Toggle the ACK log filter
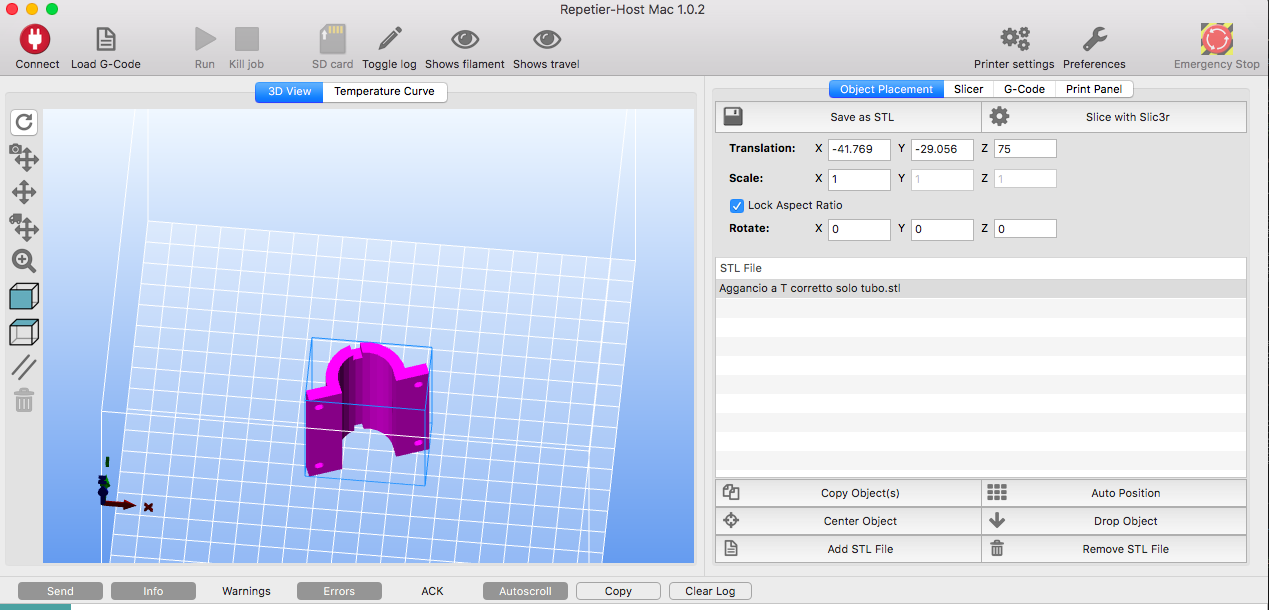The width and height of the screenshot is (1269, 610). point(432,591)
